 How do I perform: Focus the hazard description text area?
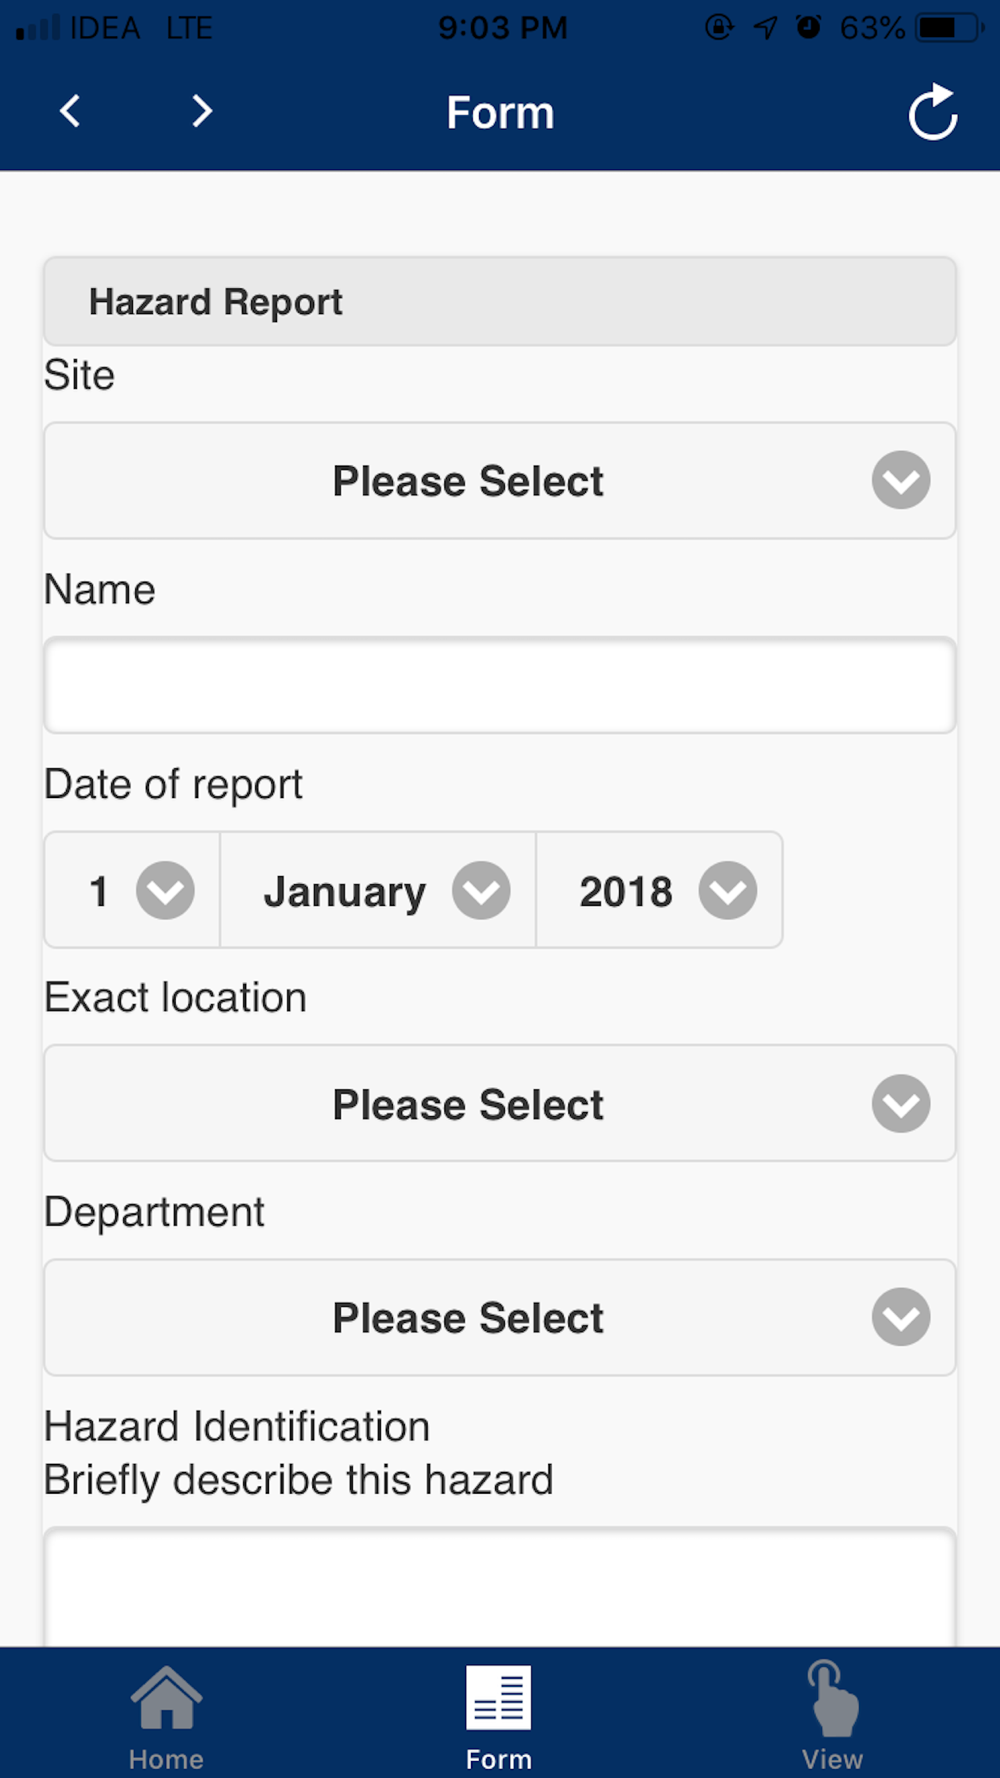[500, 1587]
